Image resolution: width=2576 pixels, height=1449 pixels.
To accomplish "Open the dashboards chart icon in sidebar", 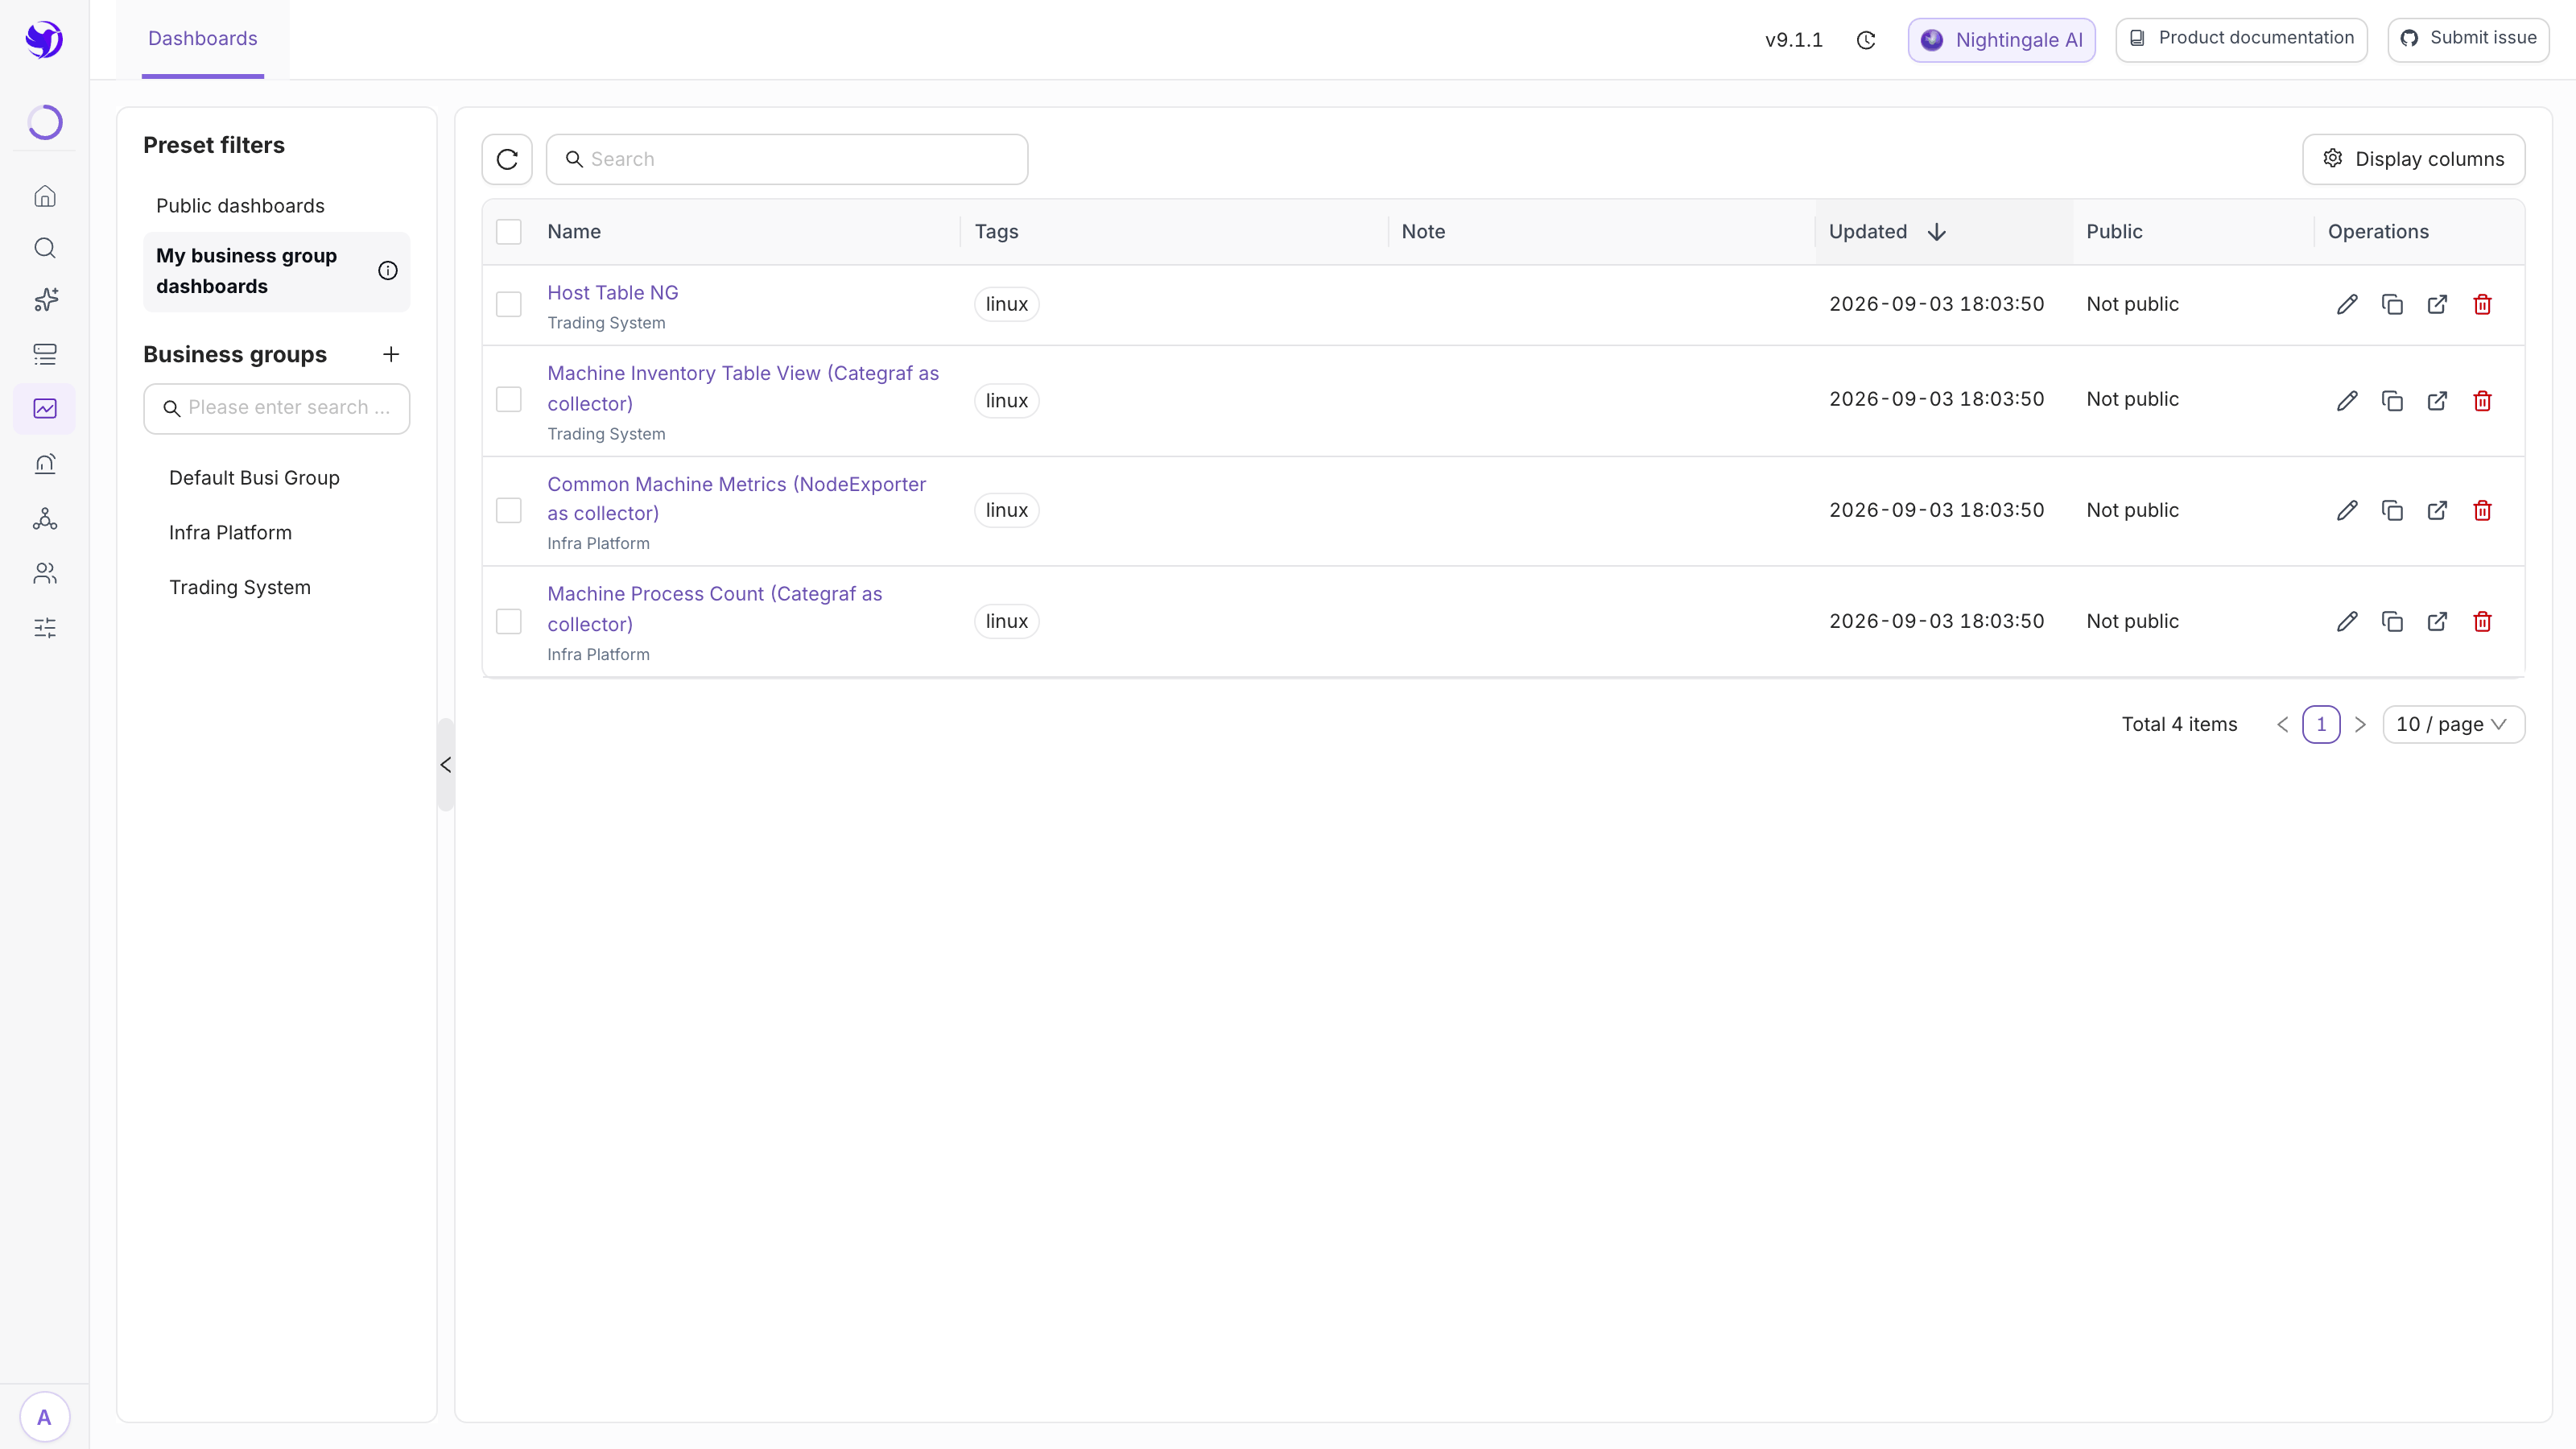I will [x=45, y=408].
